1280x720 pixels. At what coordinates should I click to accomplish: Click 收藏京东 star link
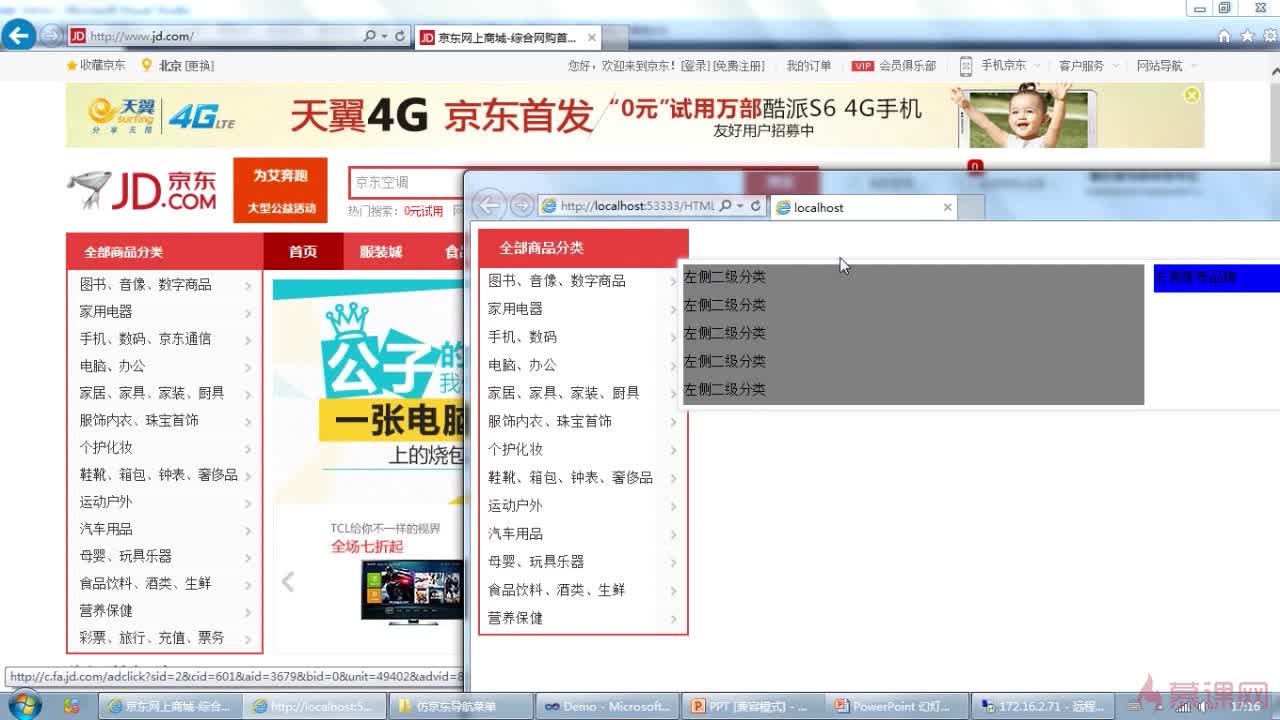point(96,65)
